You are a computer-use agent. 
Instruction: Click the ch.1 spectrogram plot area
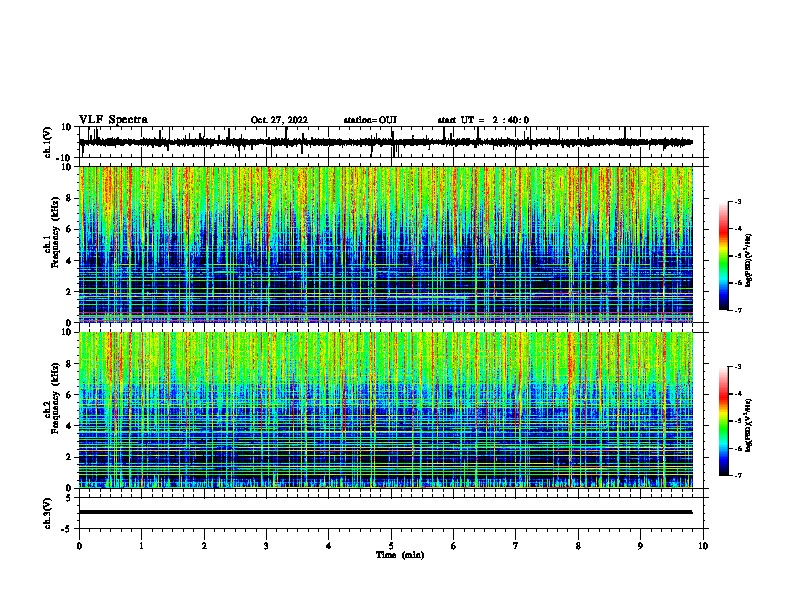tap(386, 244)
